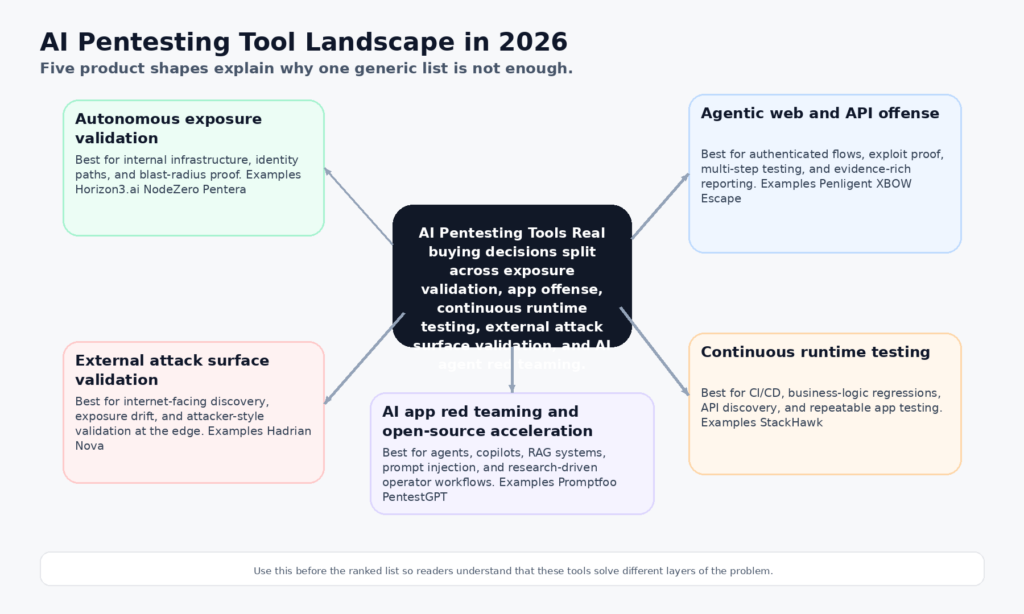
Task: Click the footer note about the ranked list
Action: [512, 570]
